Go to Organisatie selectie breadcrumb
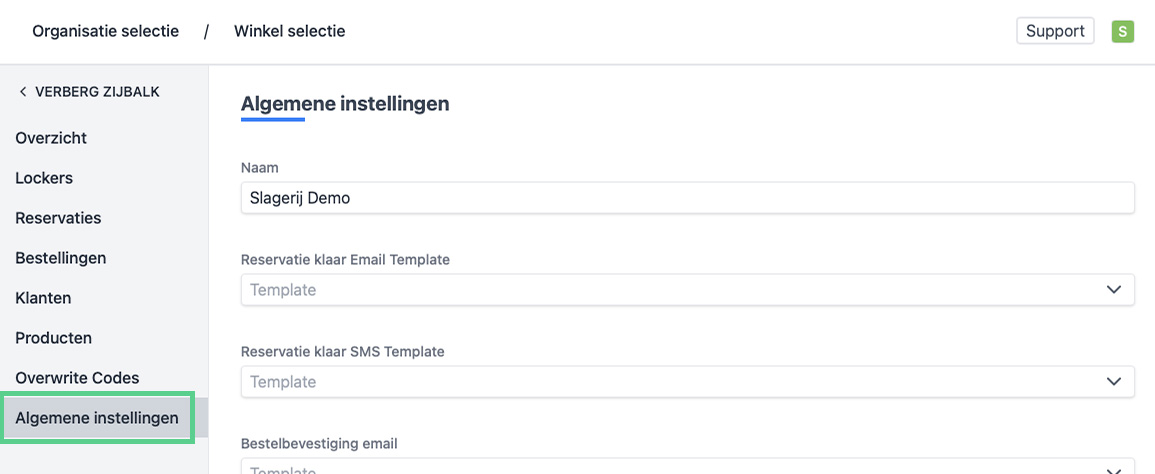This screenshot has width=1155, height=474. [105, 31]
